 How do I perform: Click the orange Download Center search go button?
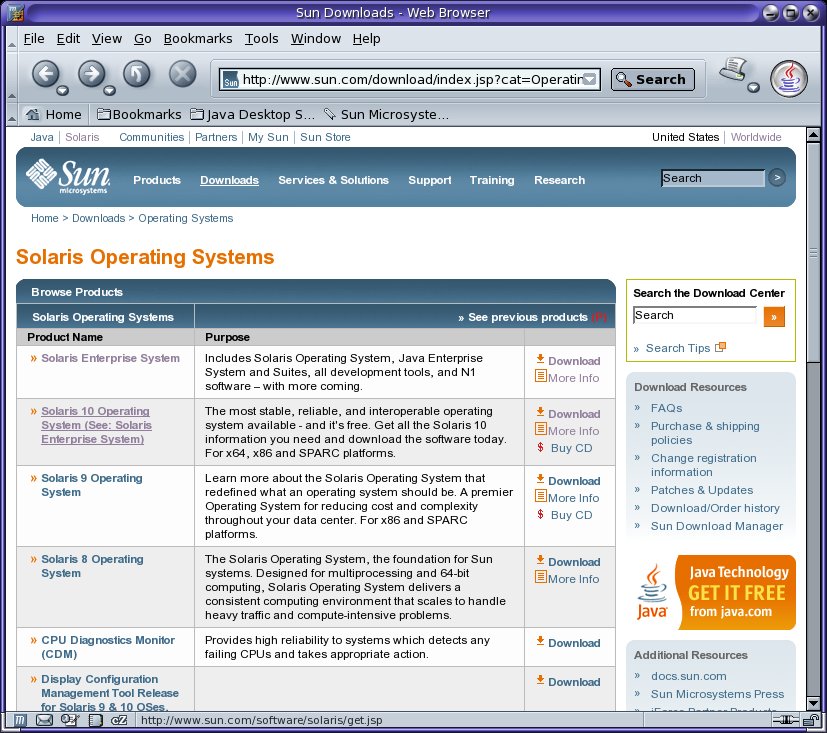(774, 317)
